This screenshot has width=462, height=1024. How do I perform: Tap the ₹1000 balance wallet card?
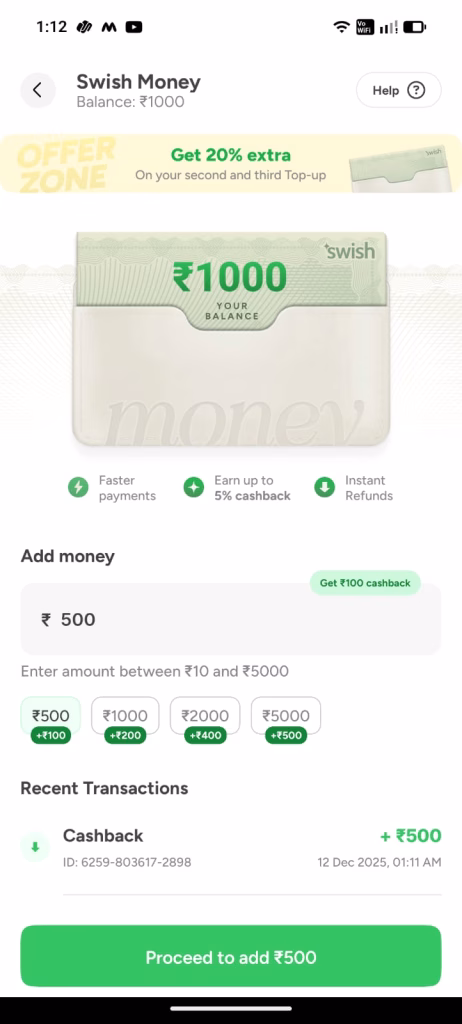tap(231, 338)
